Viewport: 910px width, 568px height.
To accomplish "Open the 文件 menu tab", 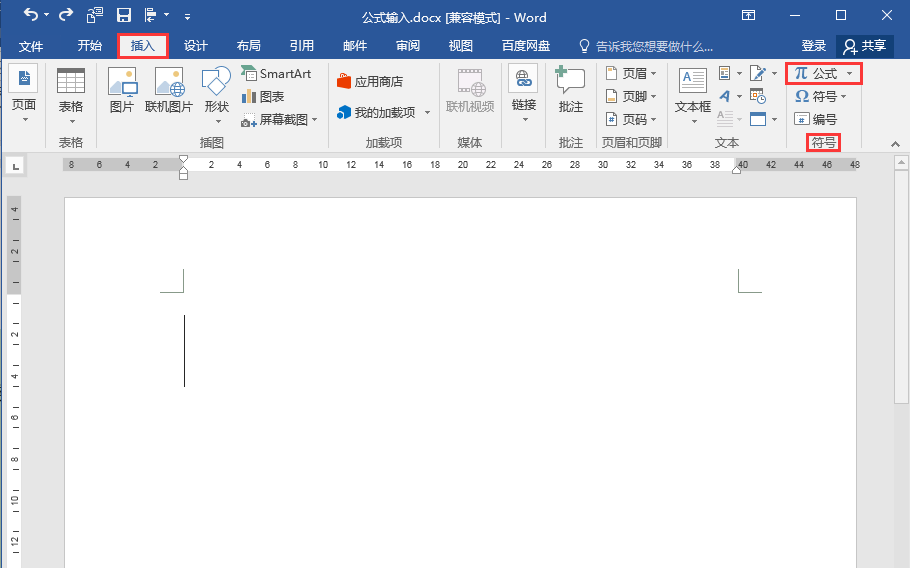I will (31, 46).
